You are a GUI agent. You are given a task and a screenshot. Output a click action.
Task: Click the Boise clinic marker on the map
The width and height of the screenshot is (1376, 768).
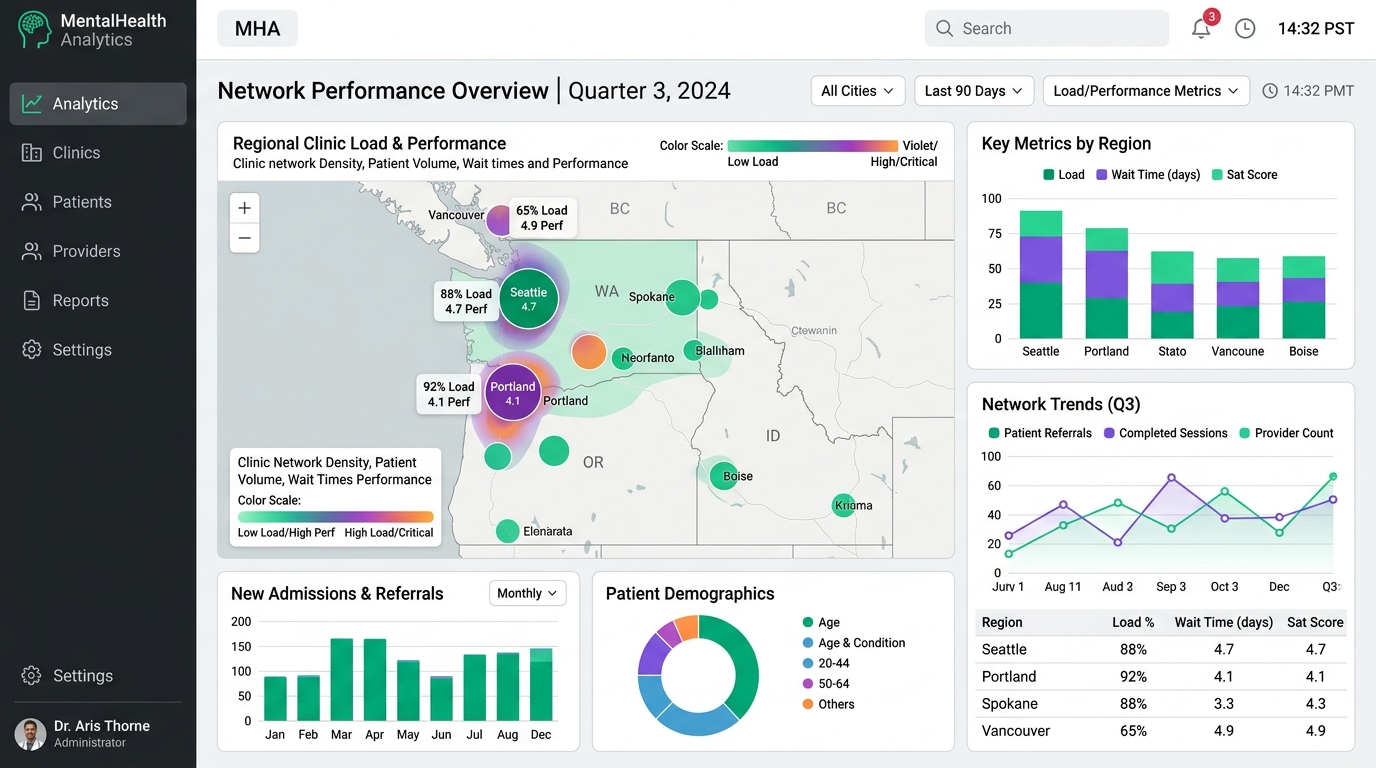(723, 475)
